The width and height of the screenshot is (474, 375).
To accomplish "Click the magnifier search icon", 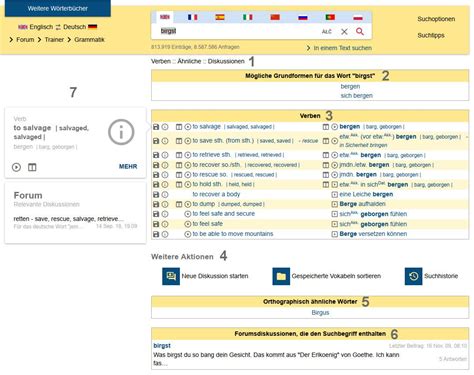I will (x=360, y=31).
